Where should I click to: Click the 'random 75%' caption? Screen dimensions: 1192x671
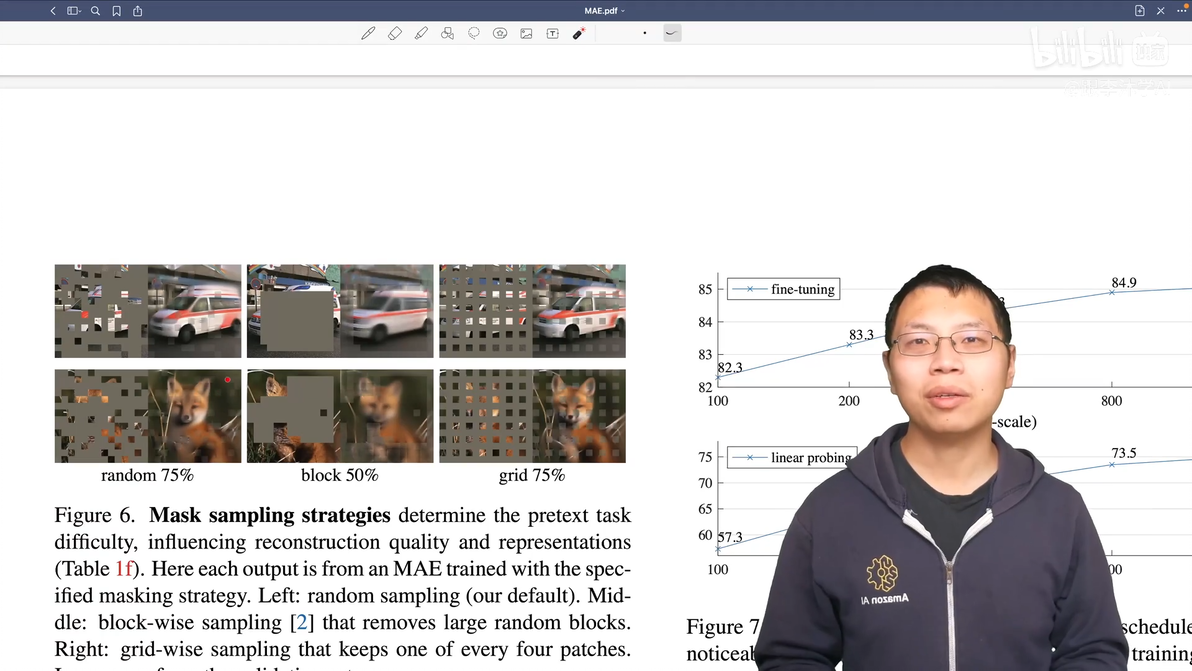click(x=147, y=475)
